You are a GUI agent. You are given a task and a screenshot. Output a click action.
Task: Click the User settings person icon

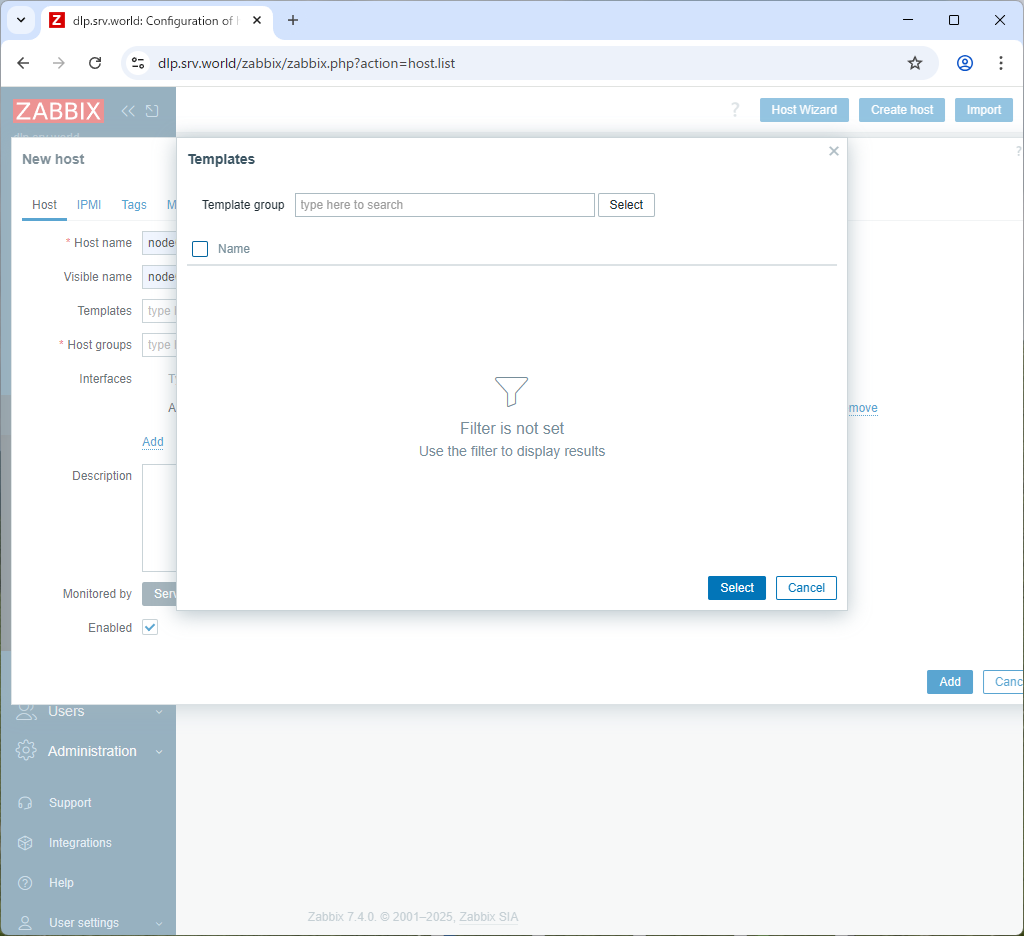(x=24, y=923)
